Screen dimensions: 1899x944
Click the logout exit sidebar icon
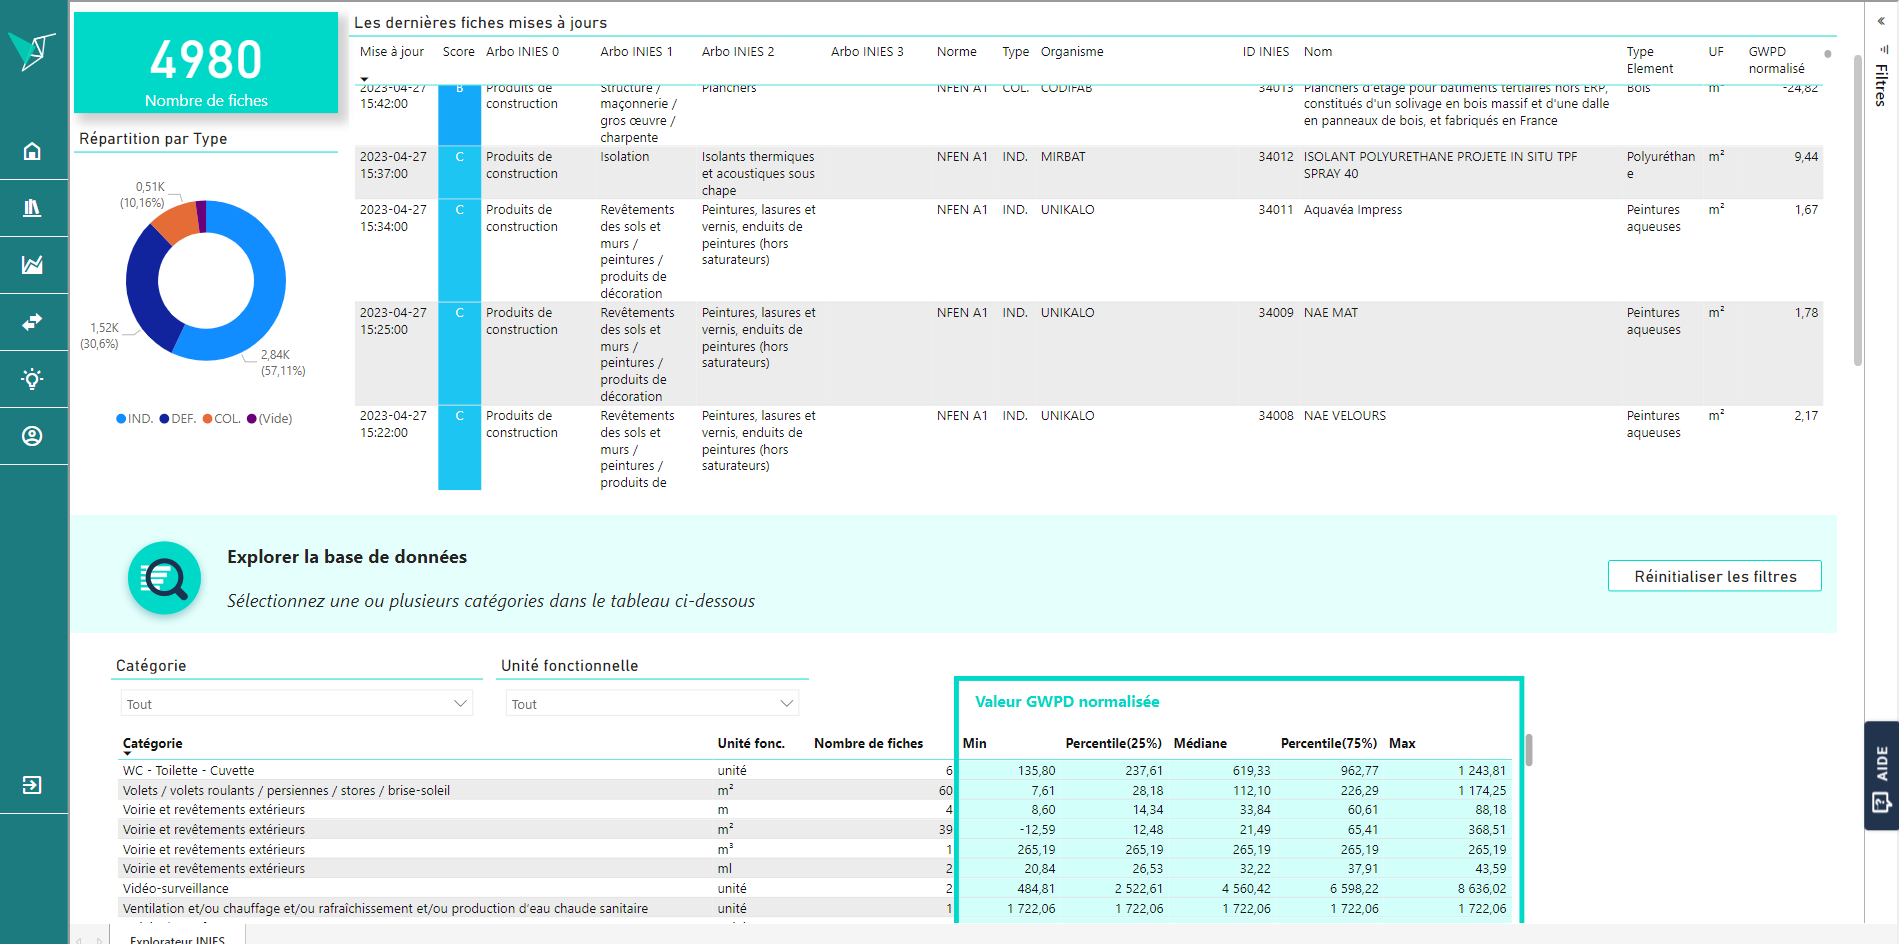[32, 785]
